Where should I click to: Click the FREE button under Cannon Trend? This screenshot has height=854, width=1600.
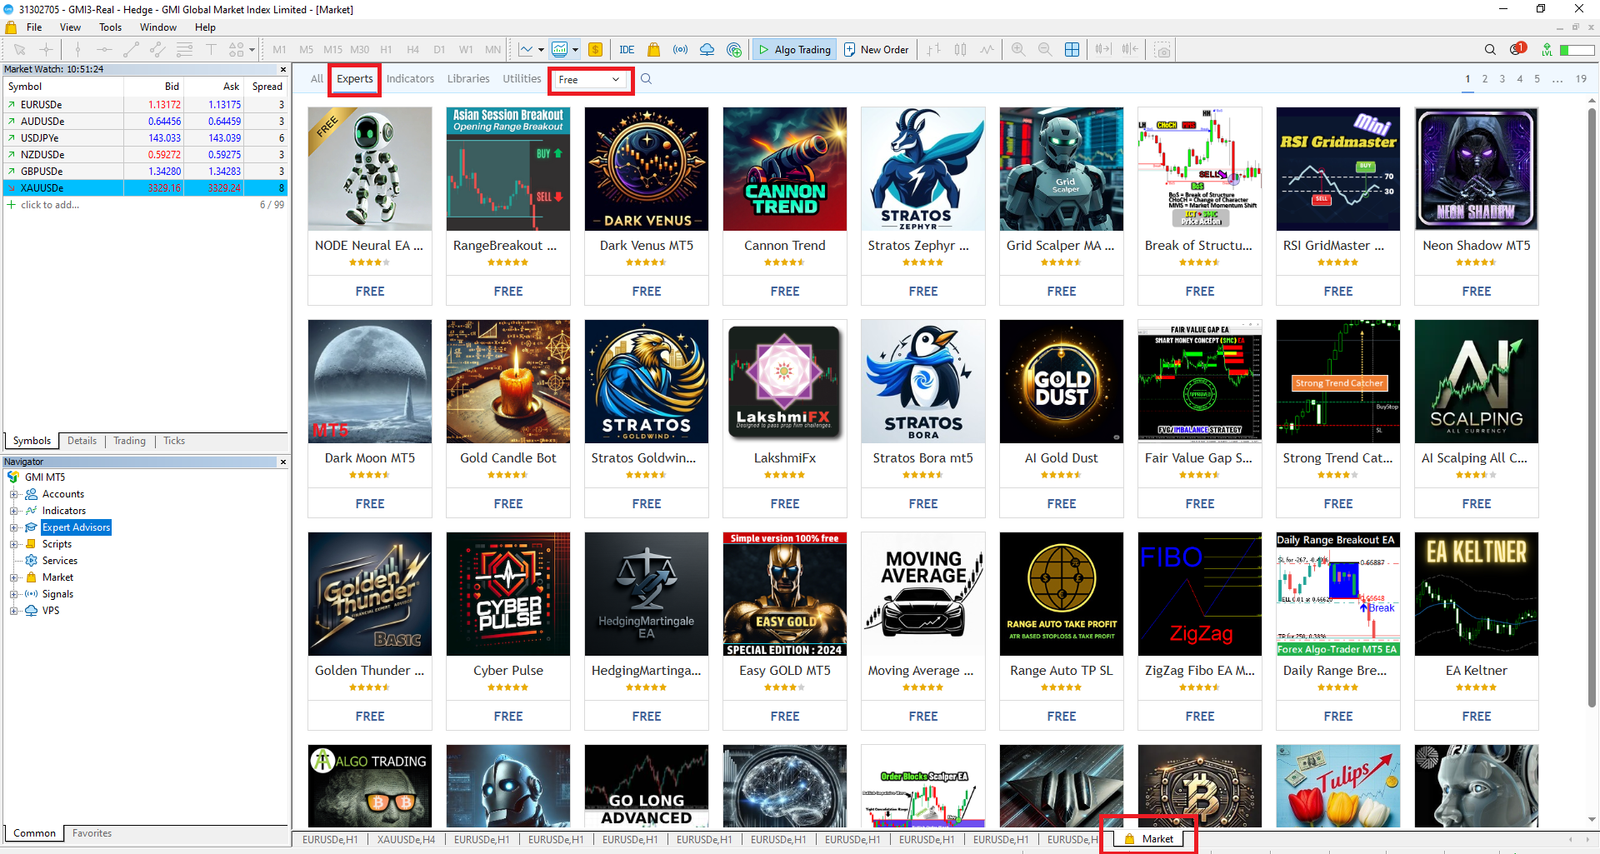coord(785,291)
